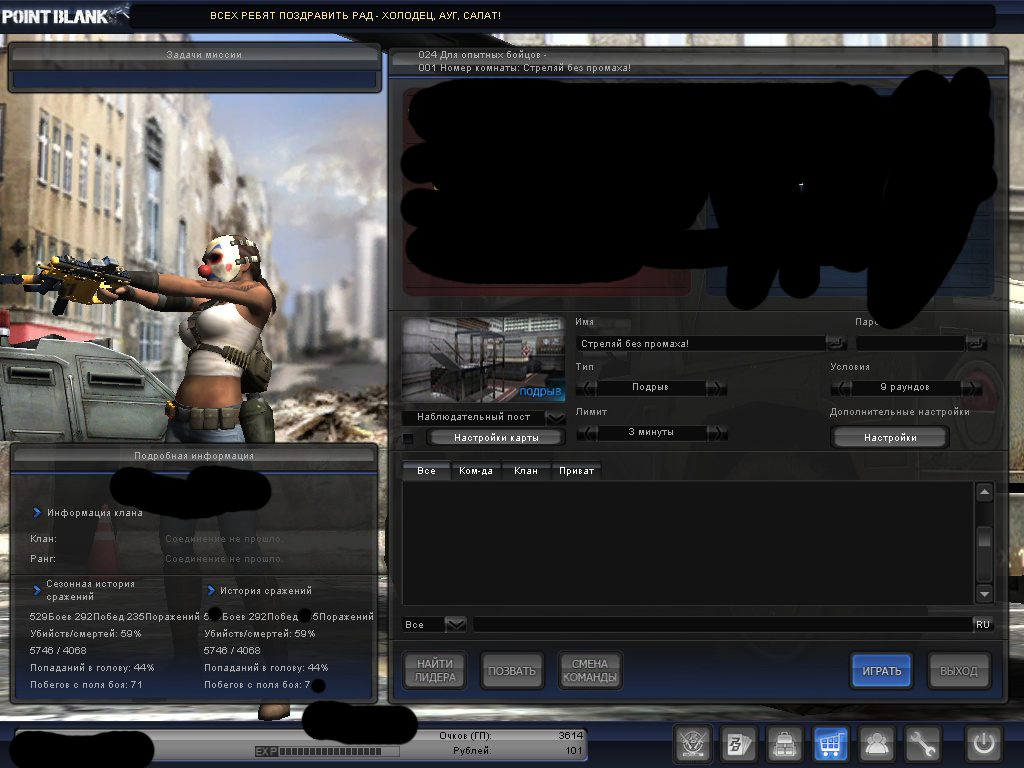This screenshot has width=1024, height=768.
Task: Increase Условия from 9 раундов
Action: [x=972, y=387]
